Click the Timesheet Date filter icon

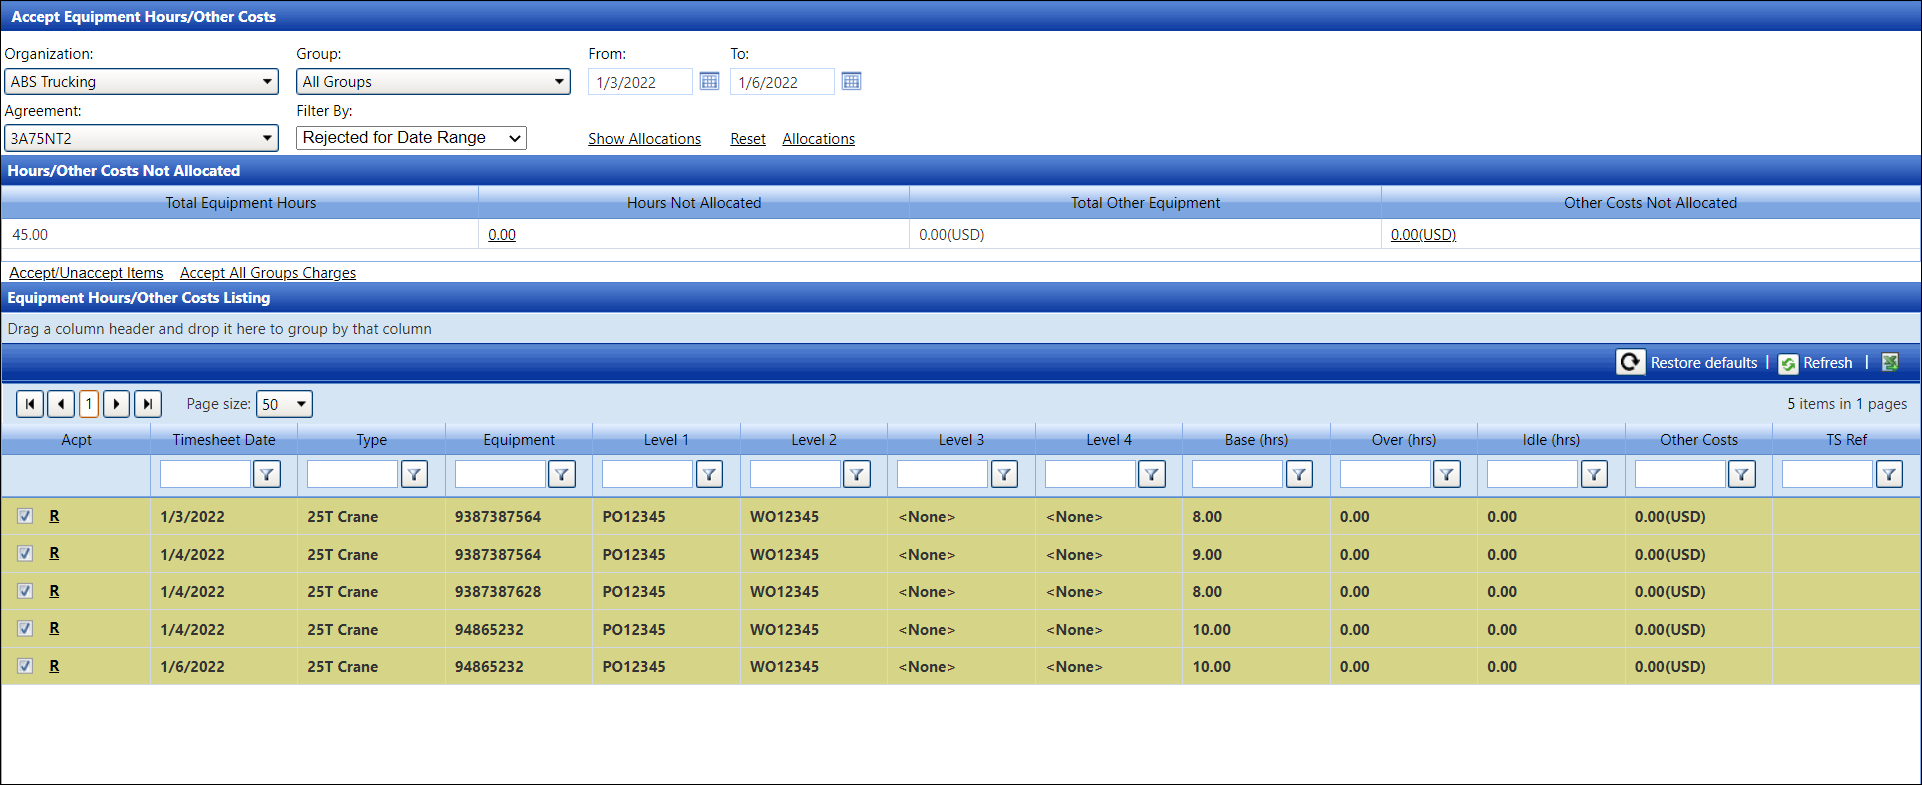point(267,475)
